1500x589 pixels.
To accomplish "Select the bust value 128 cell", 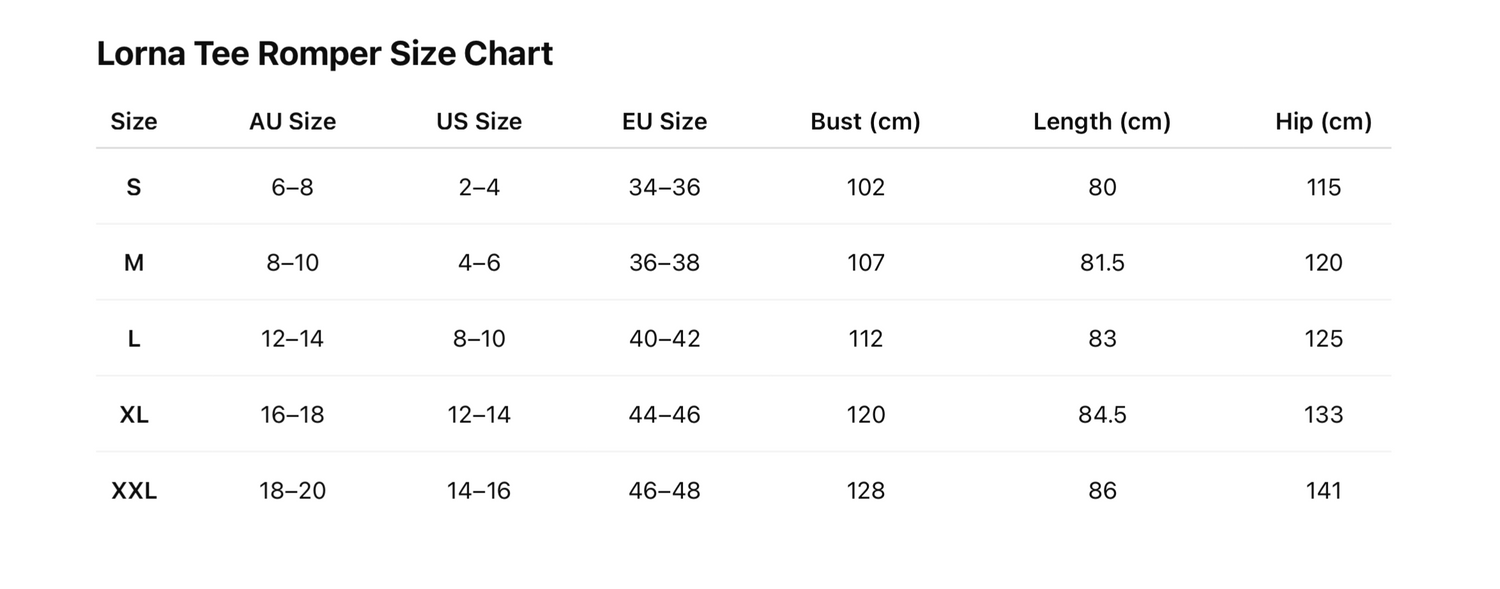I will coord(866,491).
